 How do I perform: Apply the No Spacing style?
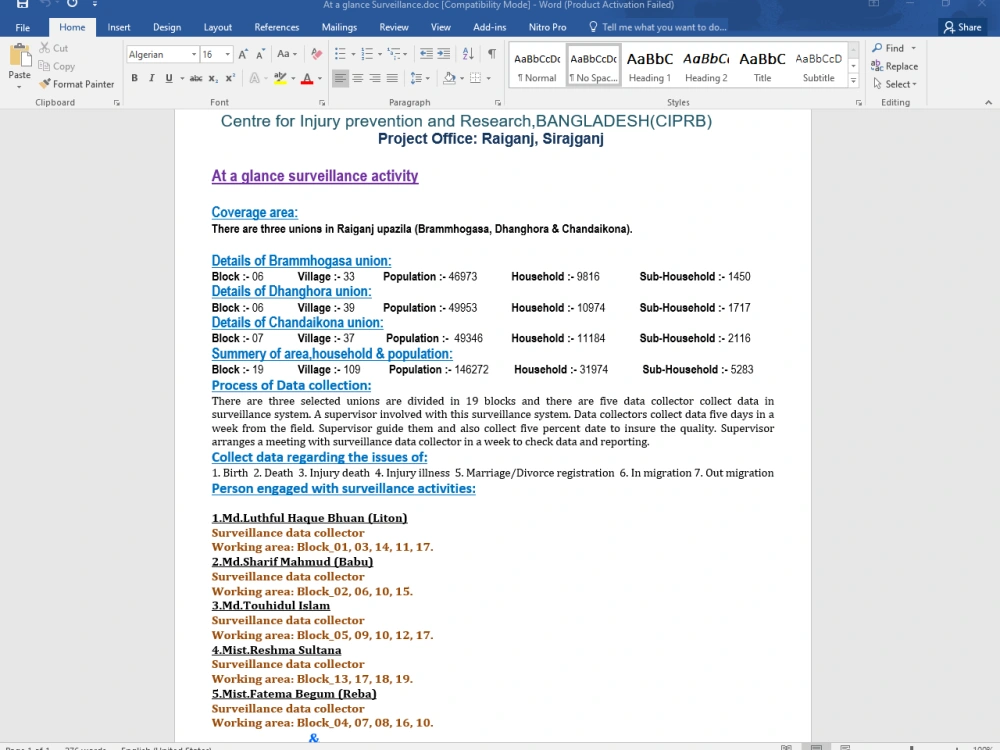594,66
